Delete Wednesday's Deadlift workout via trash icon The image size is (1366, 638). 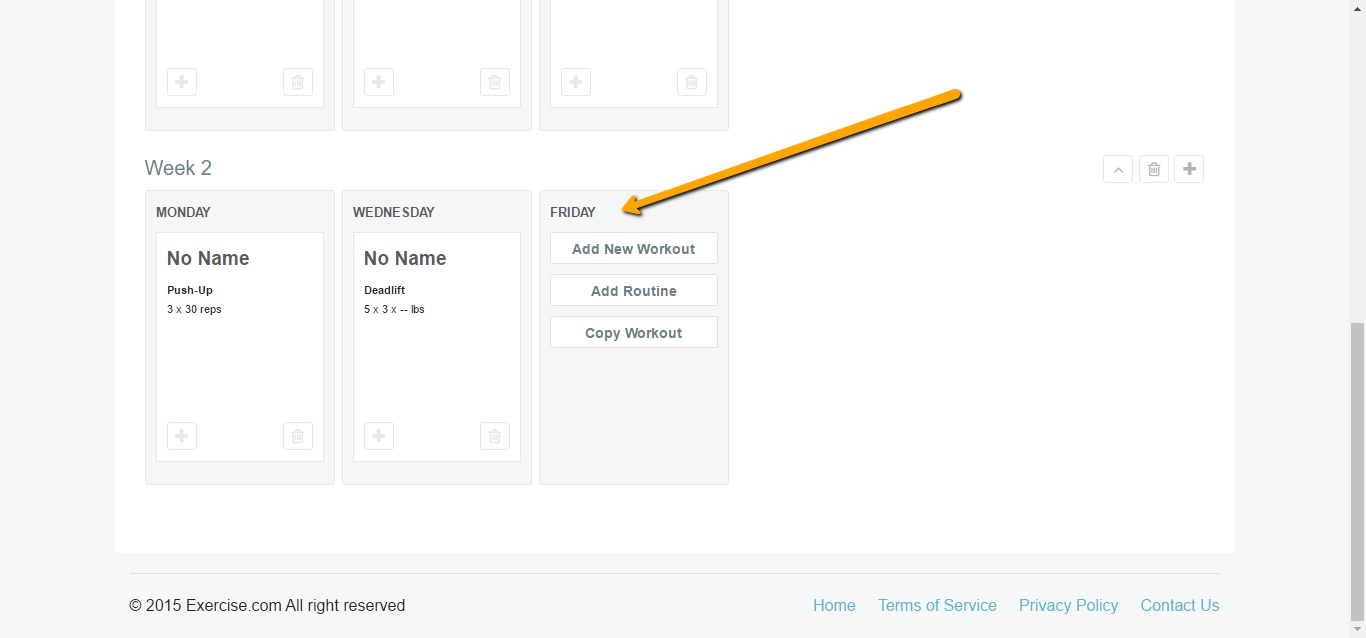pos(495,436)
